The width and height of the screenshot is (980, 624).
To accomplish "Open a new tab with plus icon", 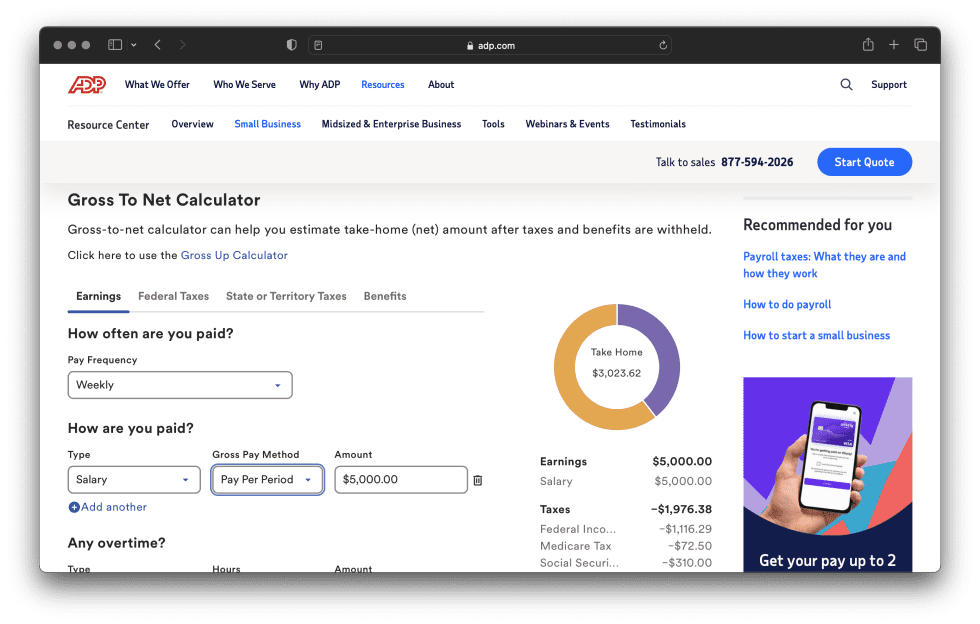I will 894,44.
